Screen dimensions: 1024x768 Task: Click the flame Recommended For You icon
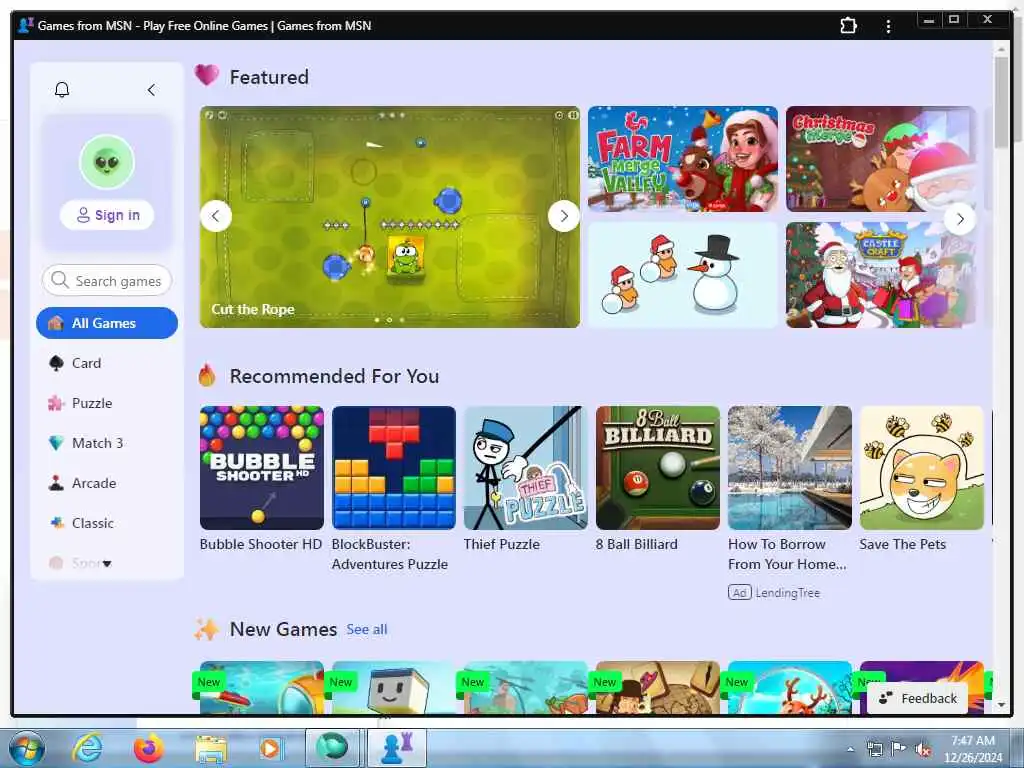[x=207, y=376]
